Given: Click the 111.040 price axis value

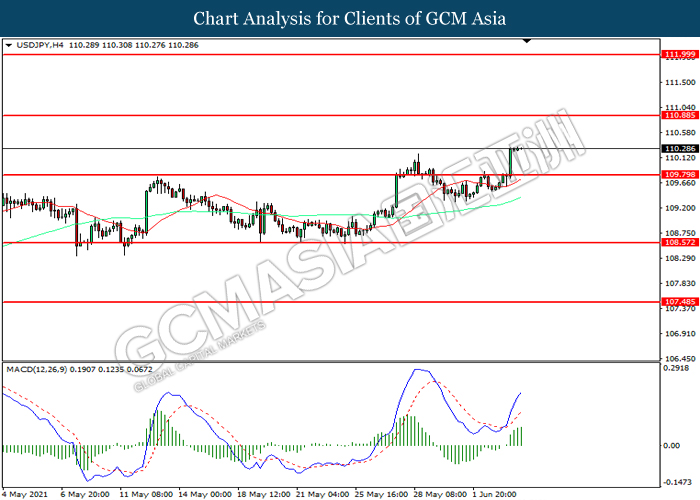Looking at the screenshot, I should pyautogui.click(x=680, y=107).
